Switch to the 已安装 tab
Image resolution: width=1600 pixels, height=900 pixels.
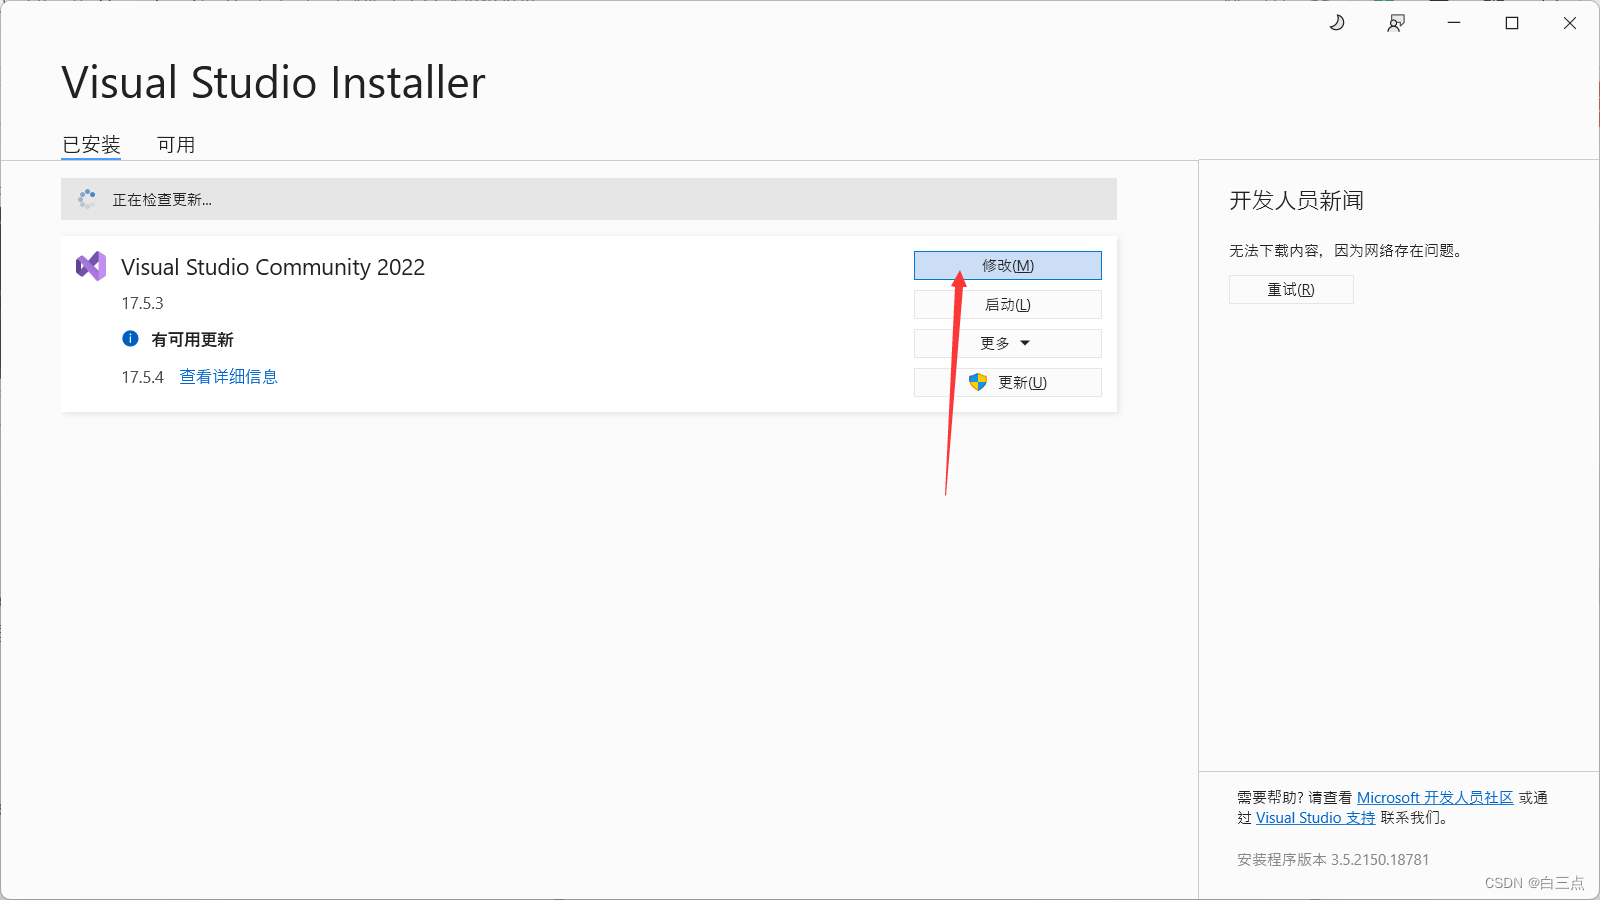[x=91, y=145]
